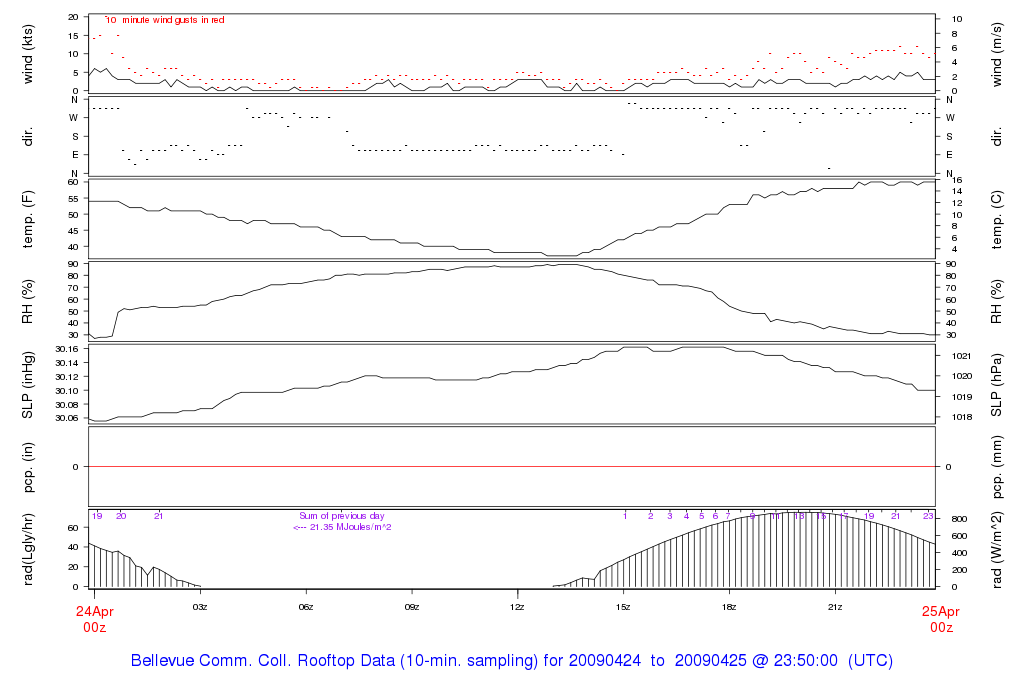The image size is (1024, 700).
Task: Click the '21.35 MJoules/m^2' value
Action: click(351, 527)
